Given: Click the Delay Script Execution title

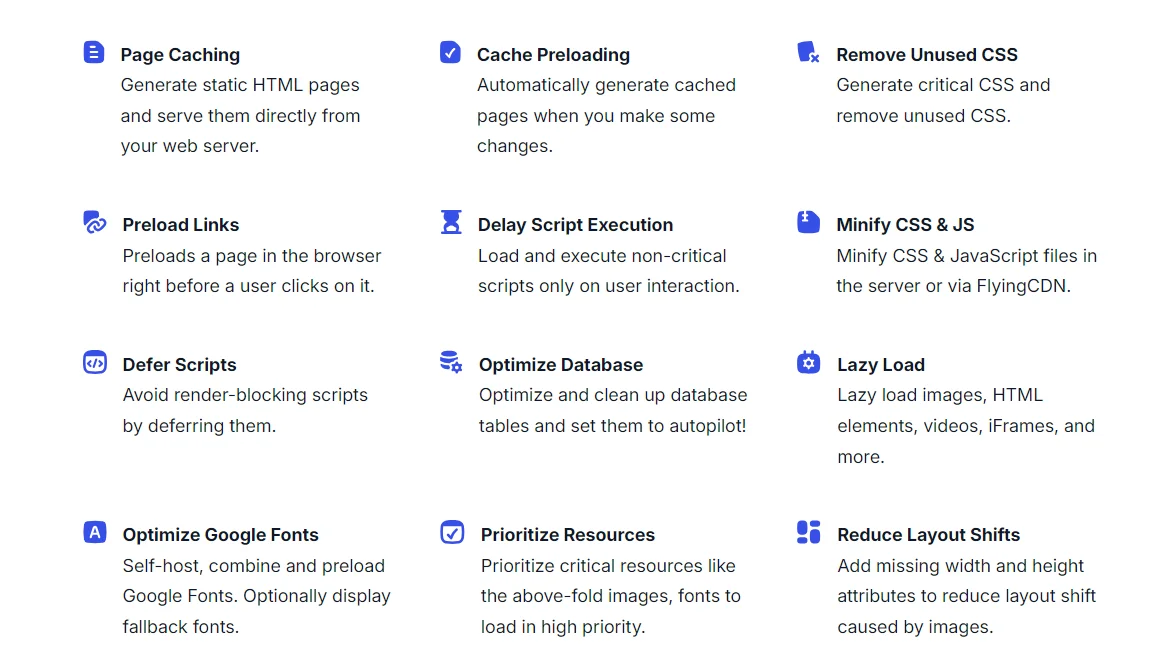Looking at the screenshot, I should pyautogui.click(x=575, y=225).
